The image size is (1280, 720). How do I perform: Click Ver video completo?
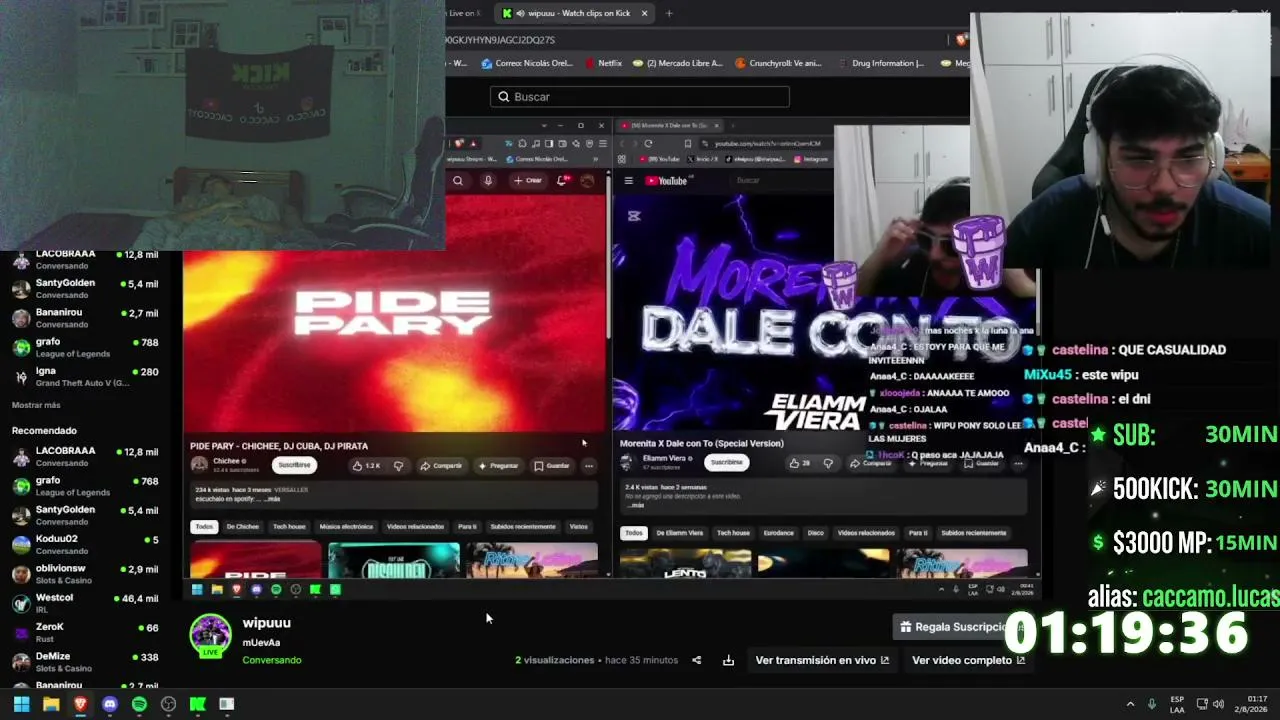pos(968,660)
